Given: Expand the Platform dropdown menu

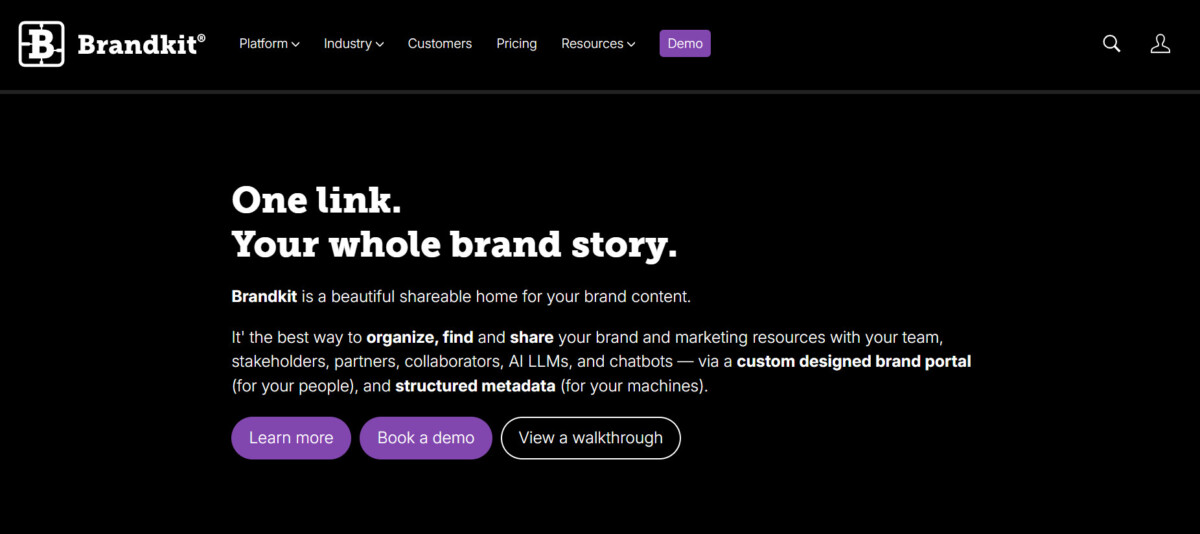Looking at the screenshot, I should click(x=269, y=44).
